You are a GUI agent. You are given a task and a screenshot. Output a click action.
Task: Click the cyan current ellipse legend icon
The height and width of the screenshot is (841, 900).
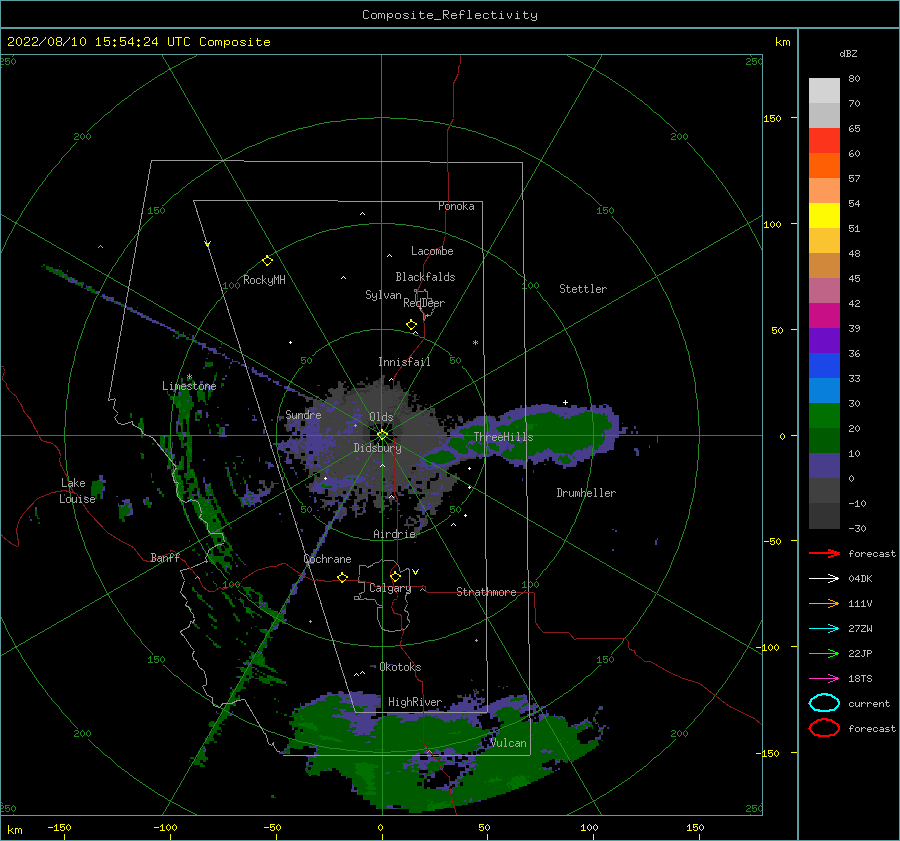coord(824,703)
